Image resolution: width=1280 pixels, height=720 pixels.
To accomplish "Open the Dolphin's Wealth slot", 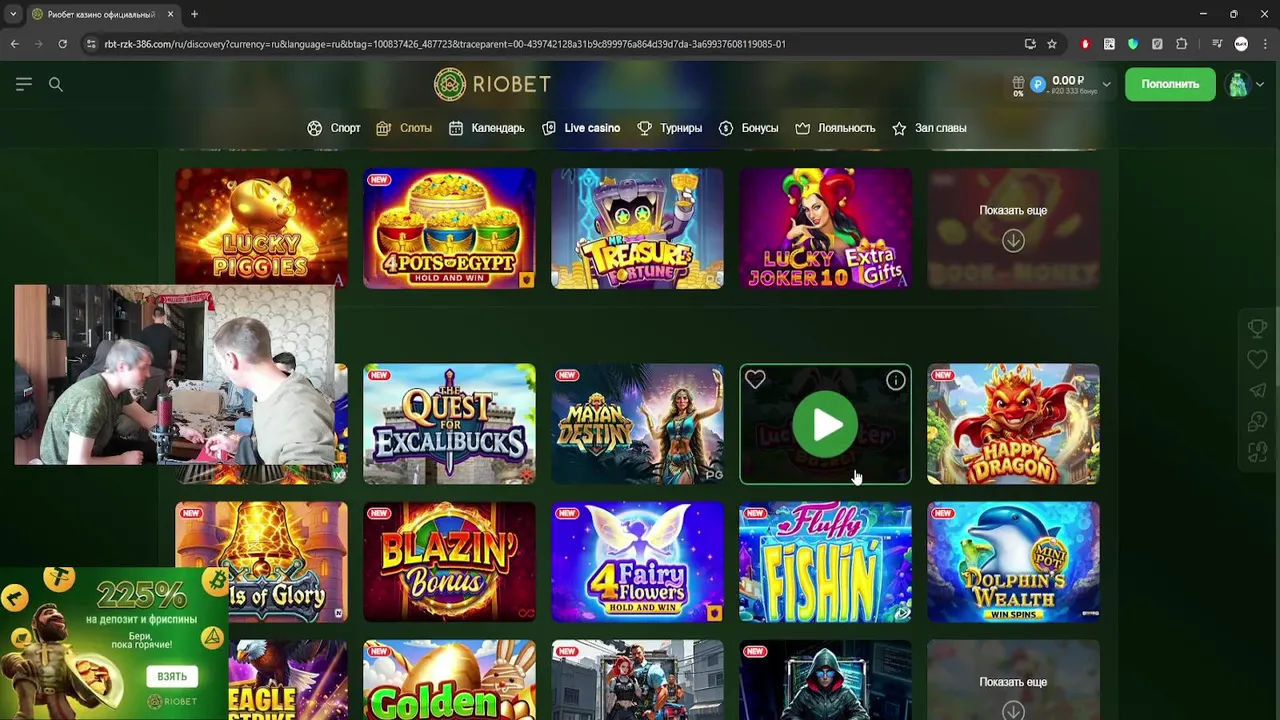I will pos(1013,562).
